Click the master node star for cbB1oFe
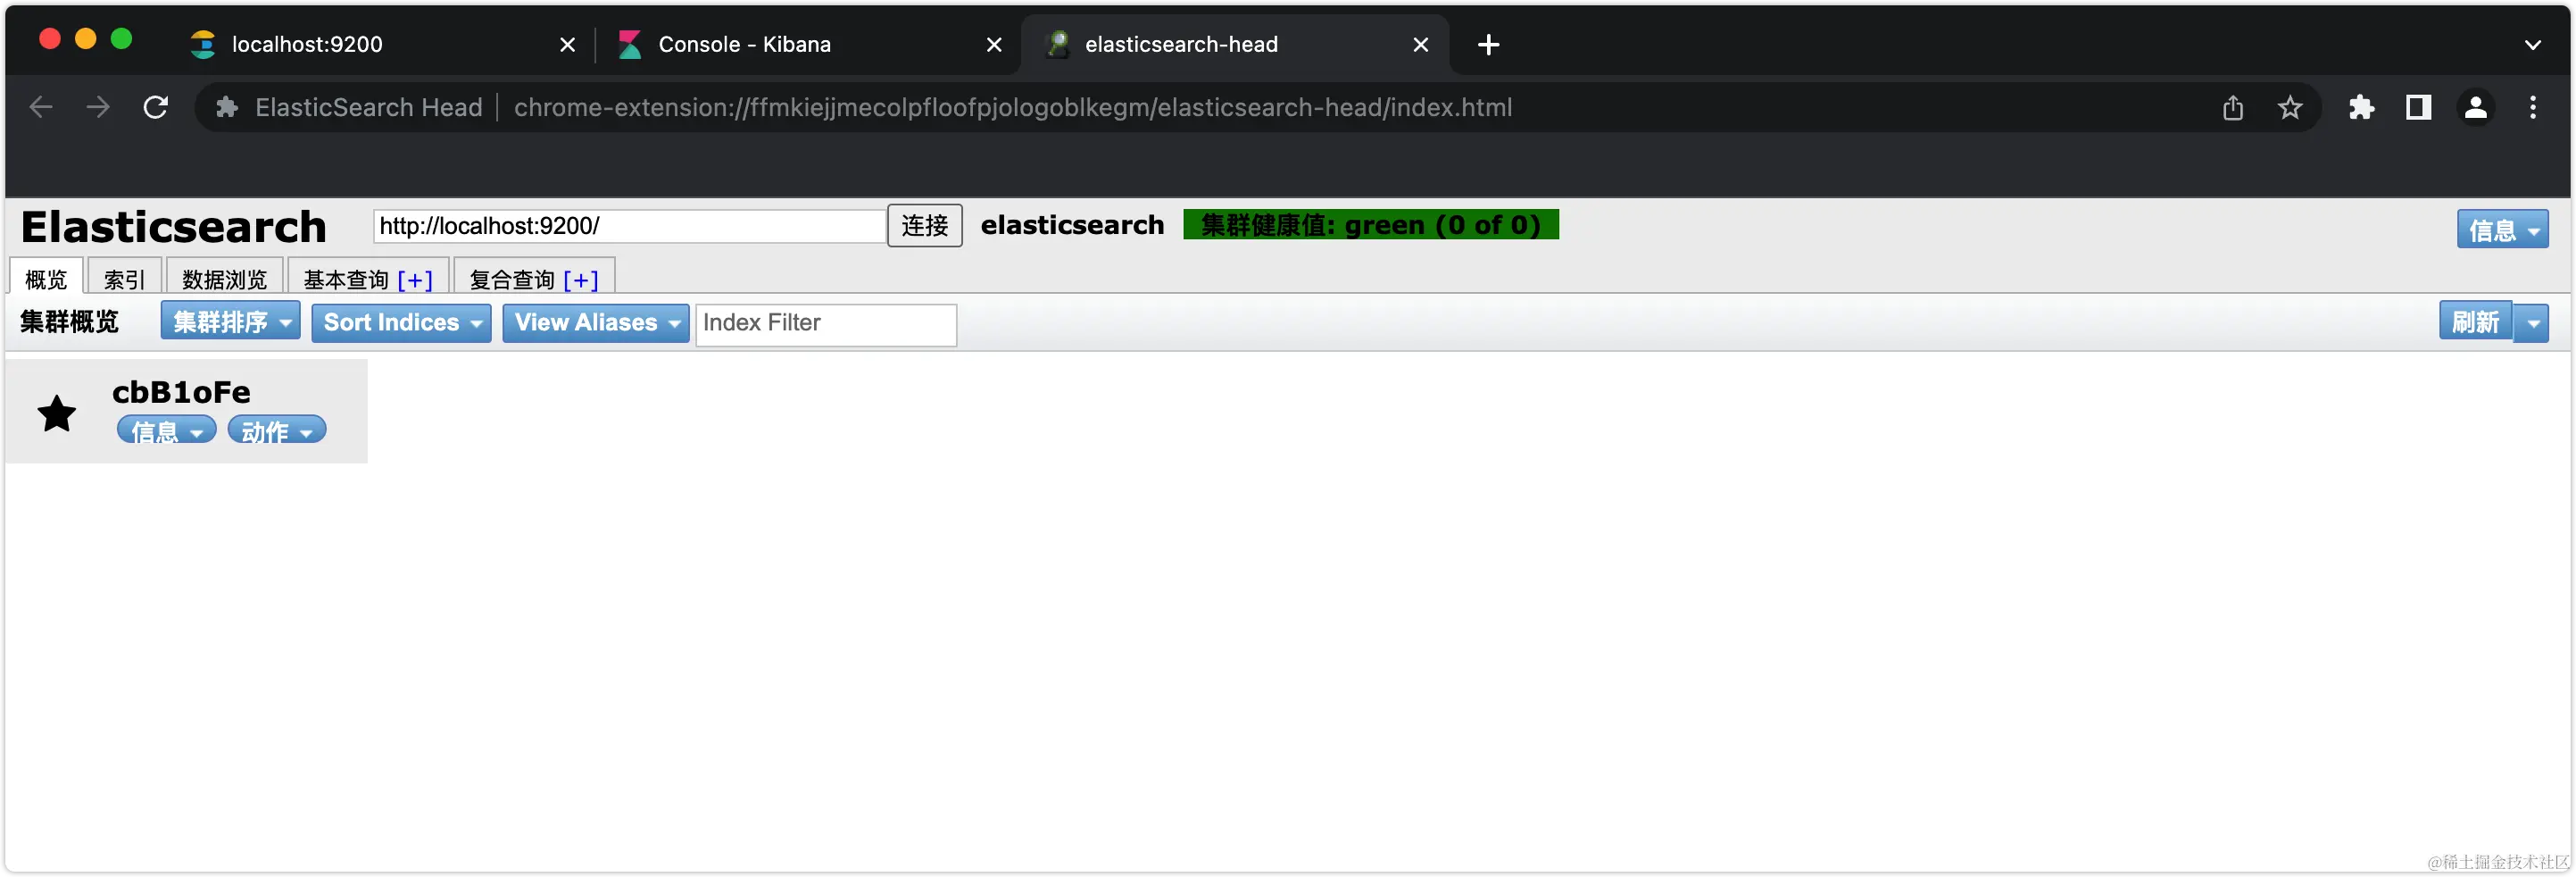 [57, 413]
